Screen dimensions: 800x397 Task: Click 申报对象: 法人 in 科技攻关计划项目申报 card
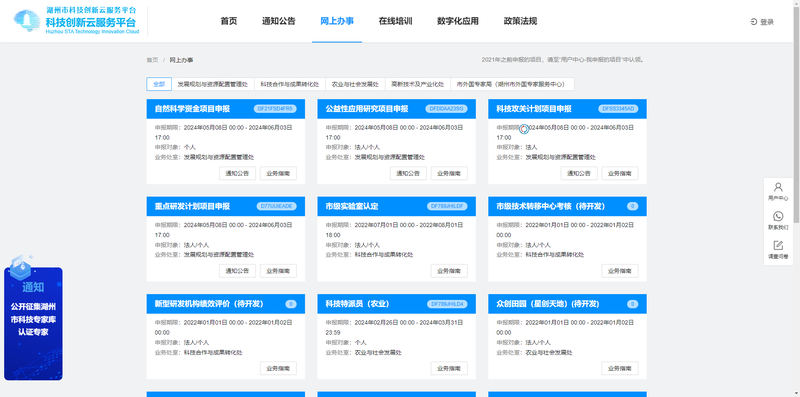(x=517, y=147)
